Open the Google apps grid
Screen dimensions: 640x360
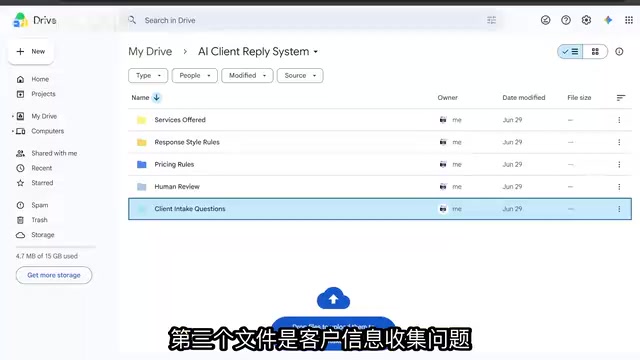[x=629, y=20]
